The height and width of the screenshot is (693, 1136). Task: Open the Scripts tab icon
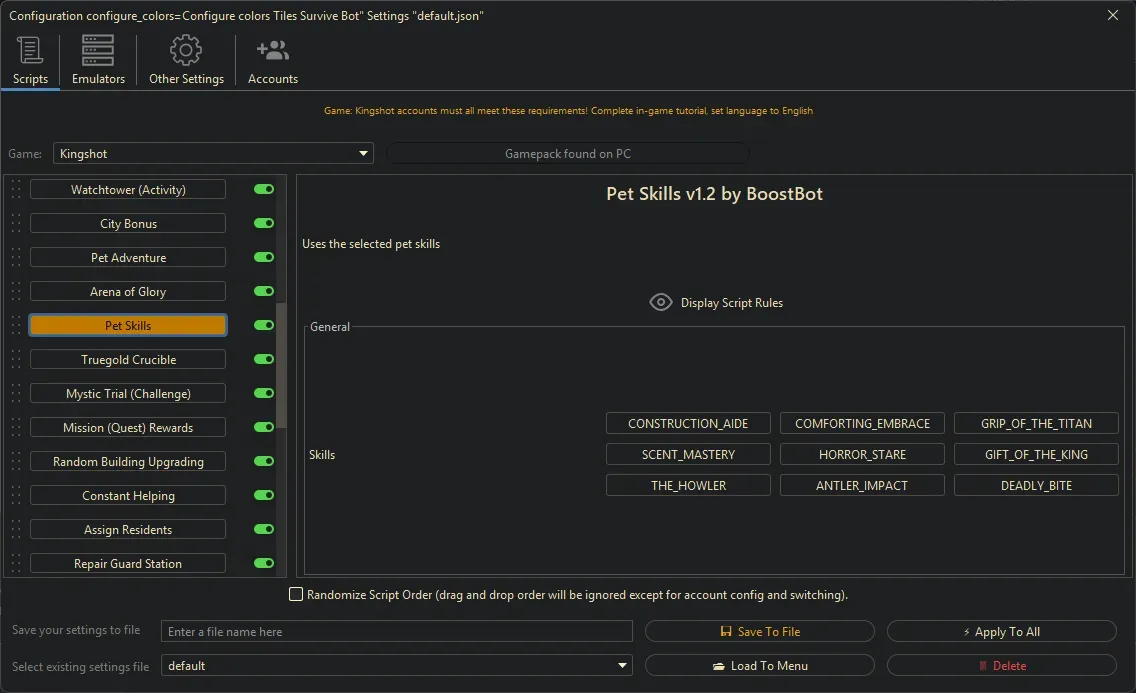pos(30,50)
